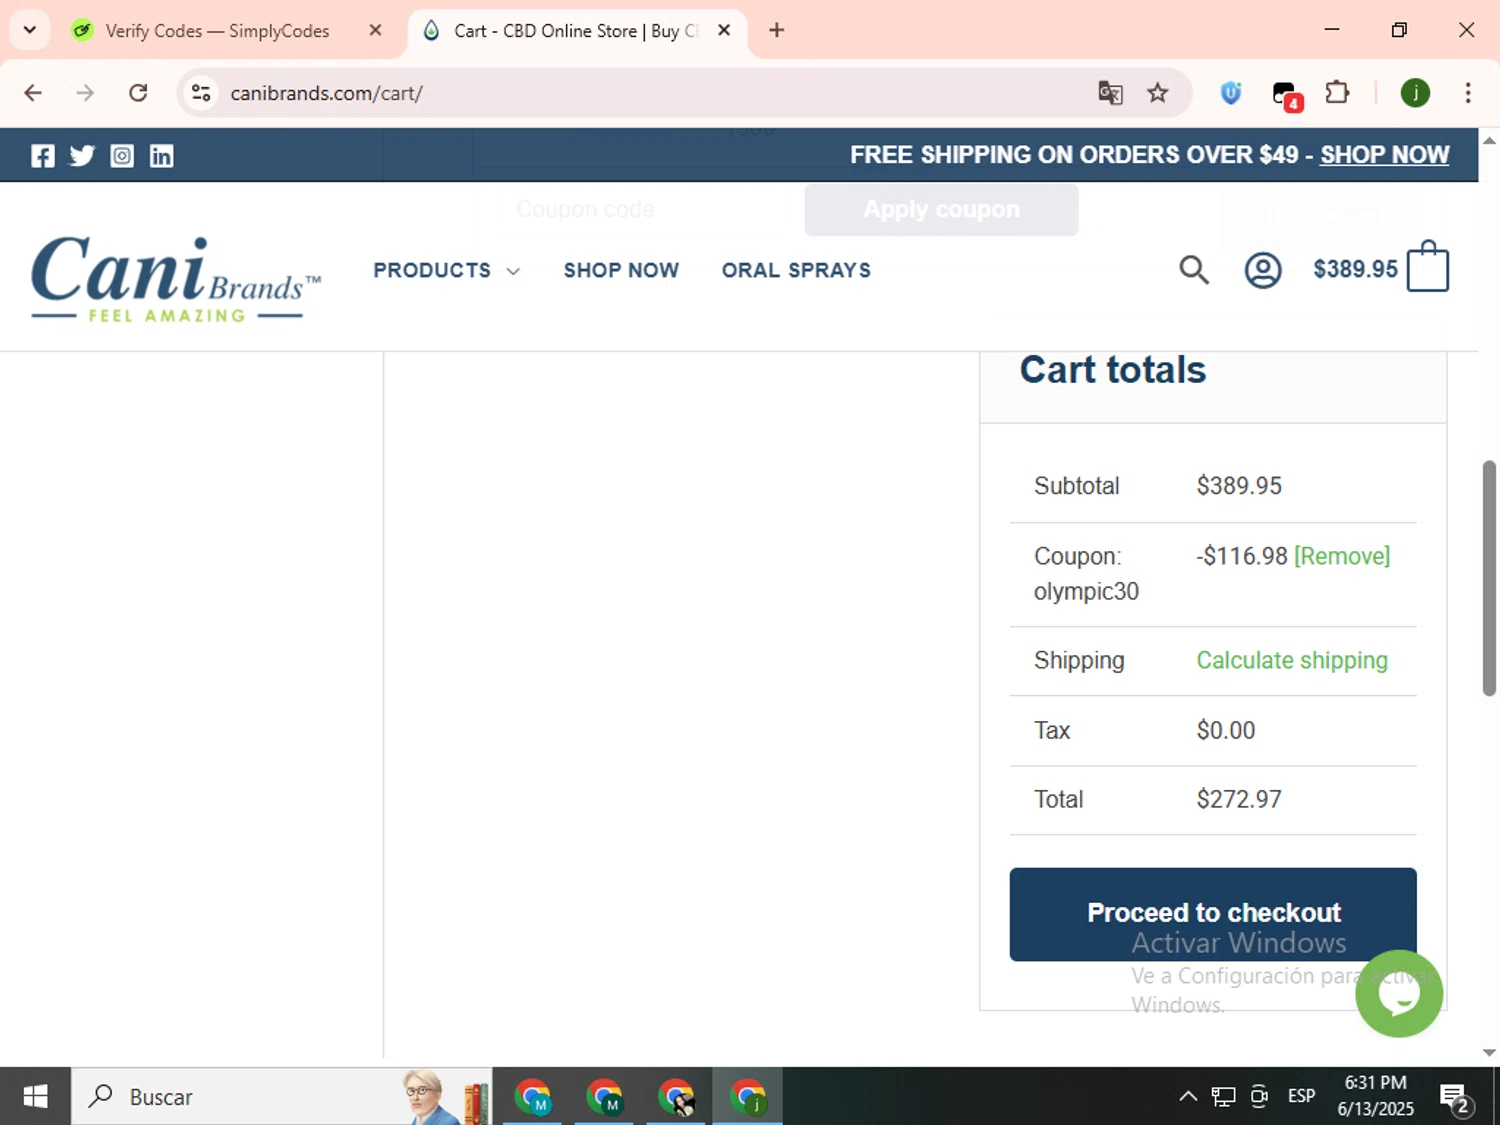Open extension icon with red 4 badge
The width and height of the screenshot is (1500, 1125).
pos(1287,95)
